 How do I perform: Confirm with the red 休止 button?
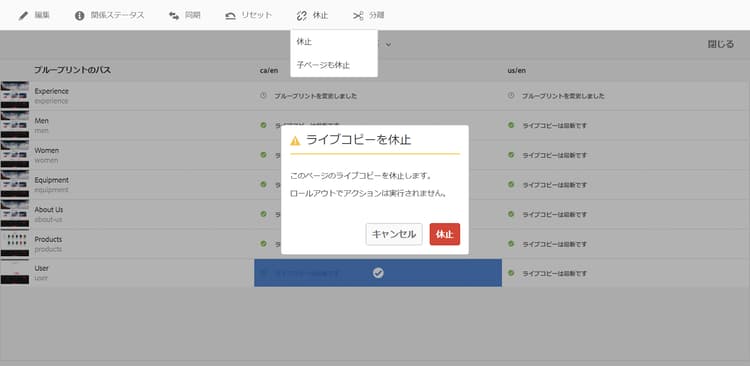click(444, 234)
